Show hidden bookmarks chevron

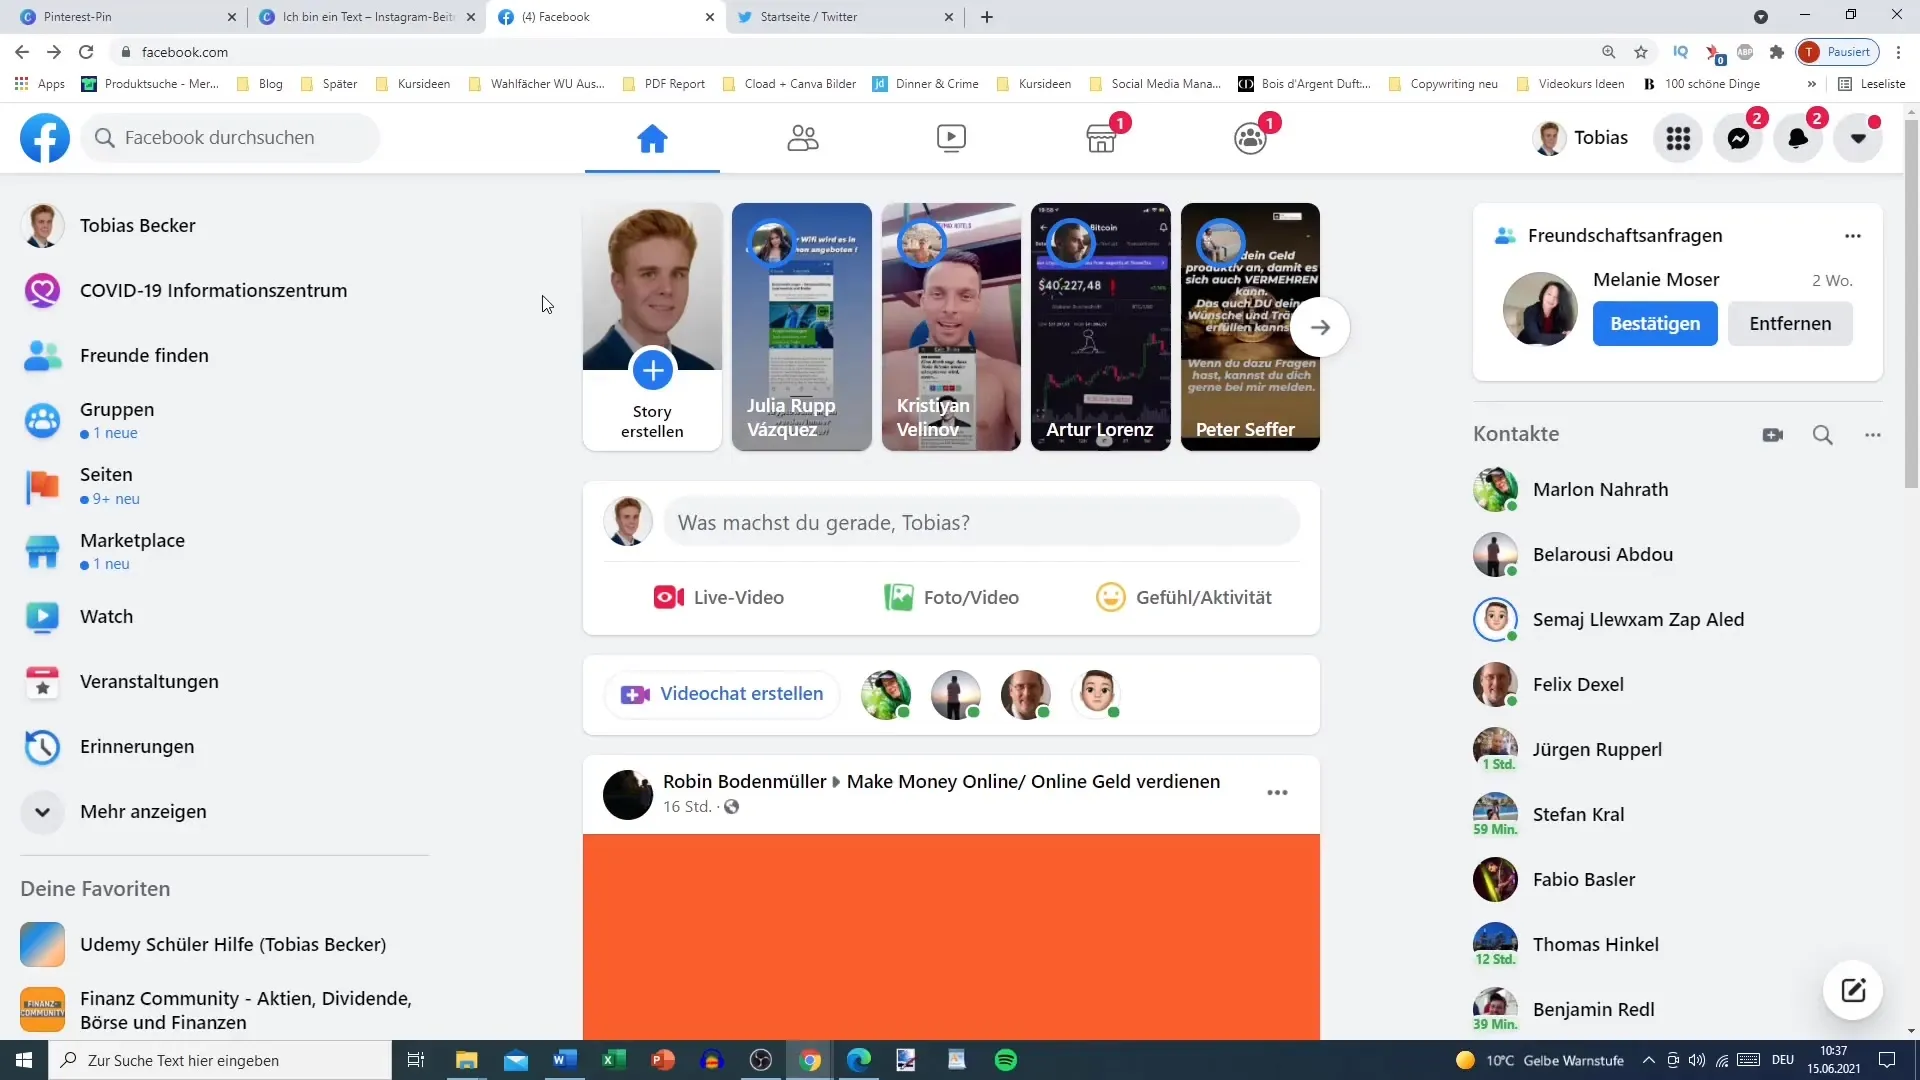[x=1812, y=84]
